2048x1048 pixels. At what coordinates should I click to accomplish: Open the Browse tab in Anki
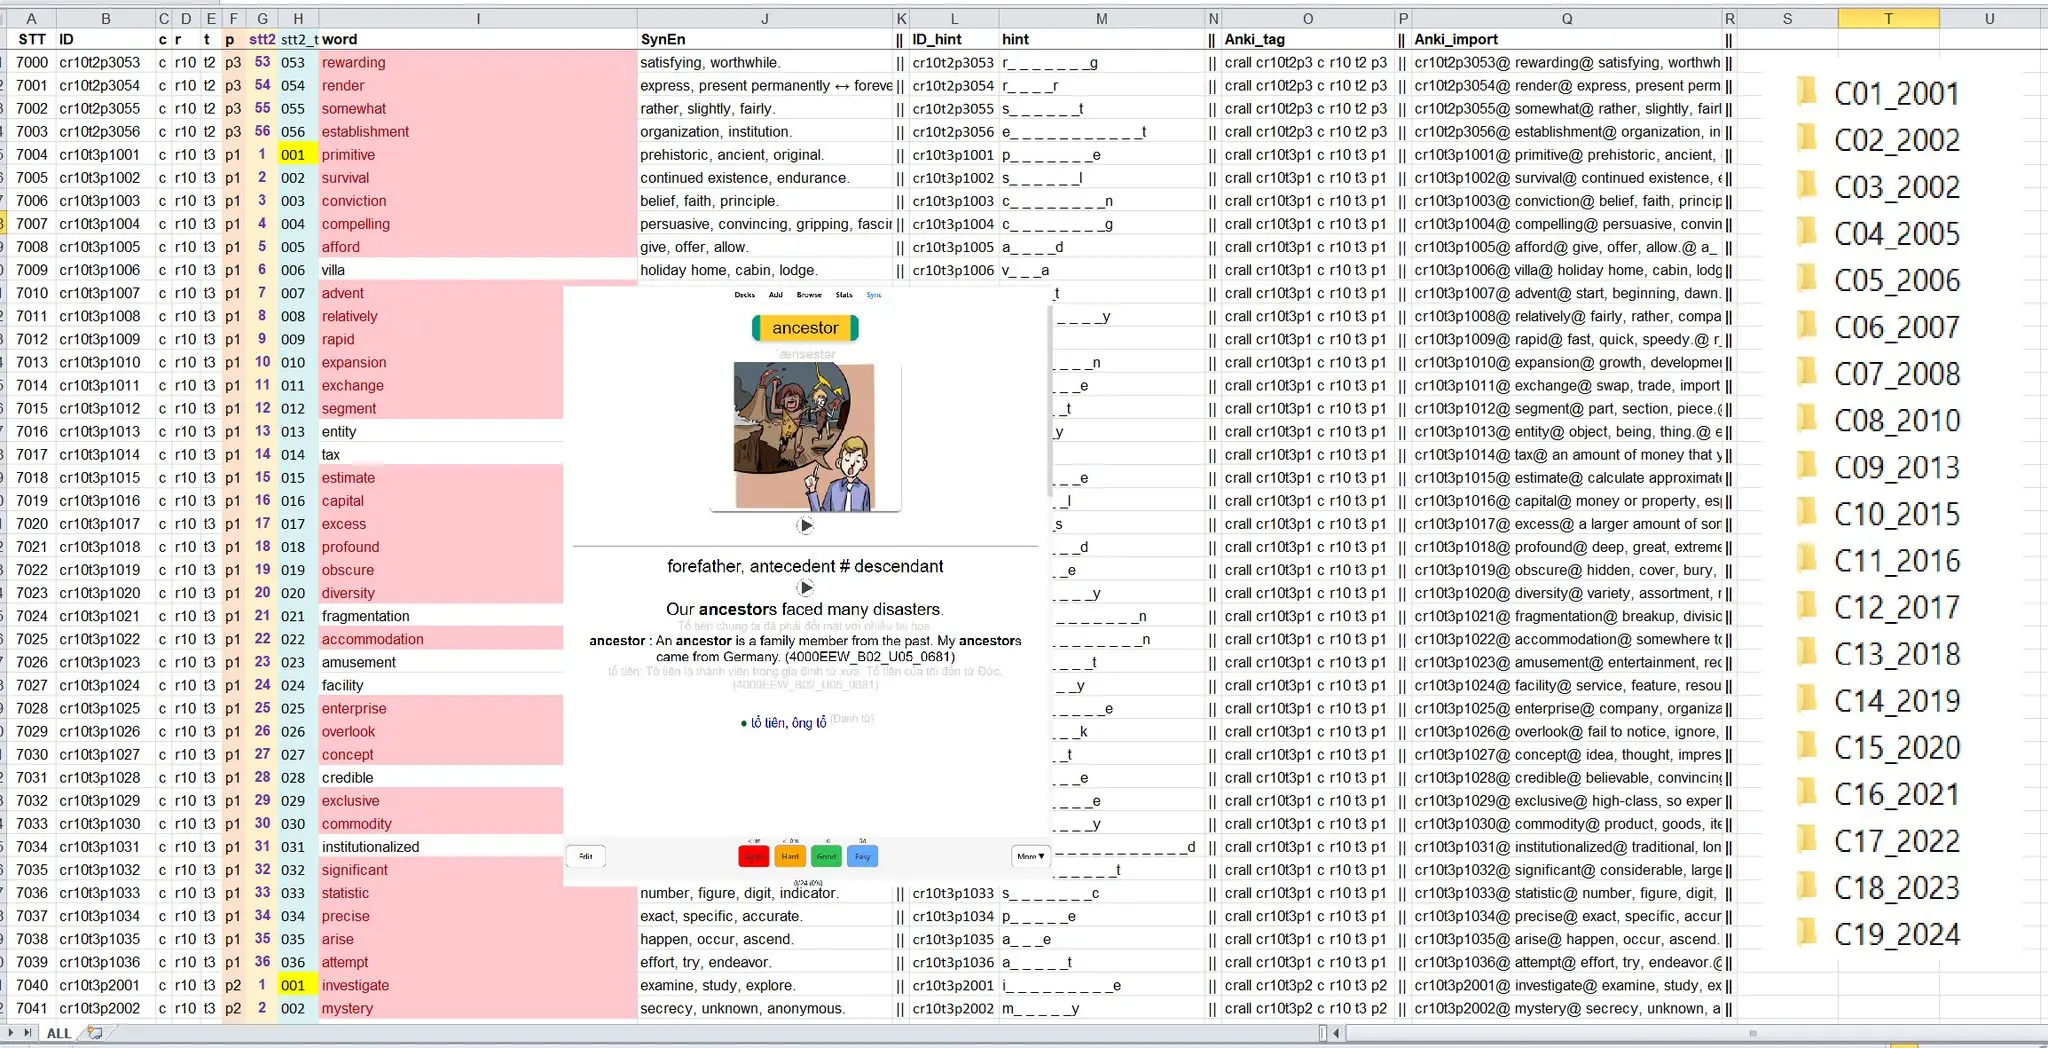click(809, 295)
